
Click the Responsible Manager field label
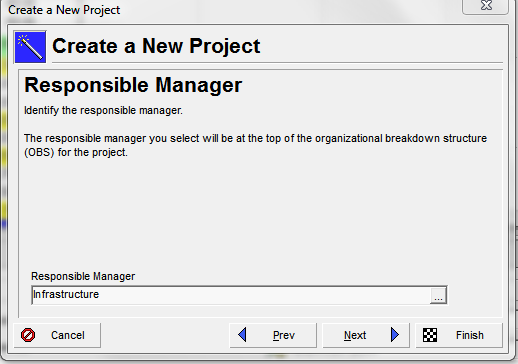[83, 276]
